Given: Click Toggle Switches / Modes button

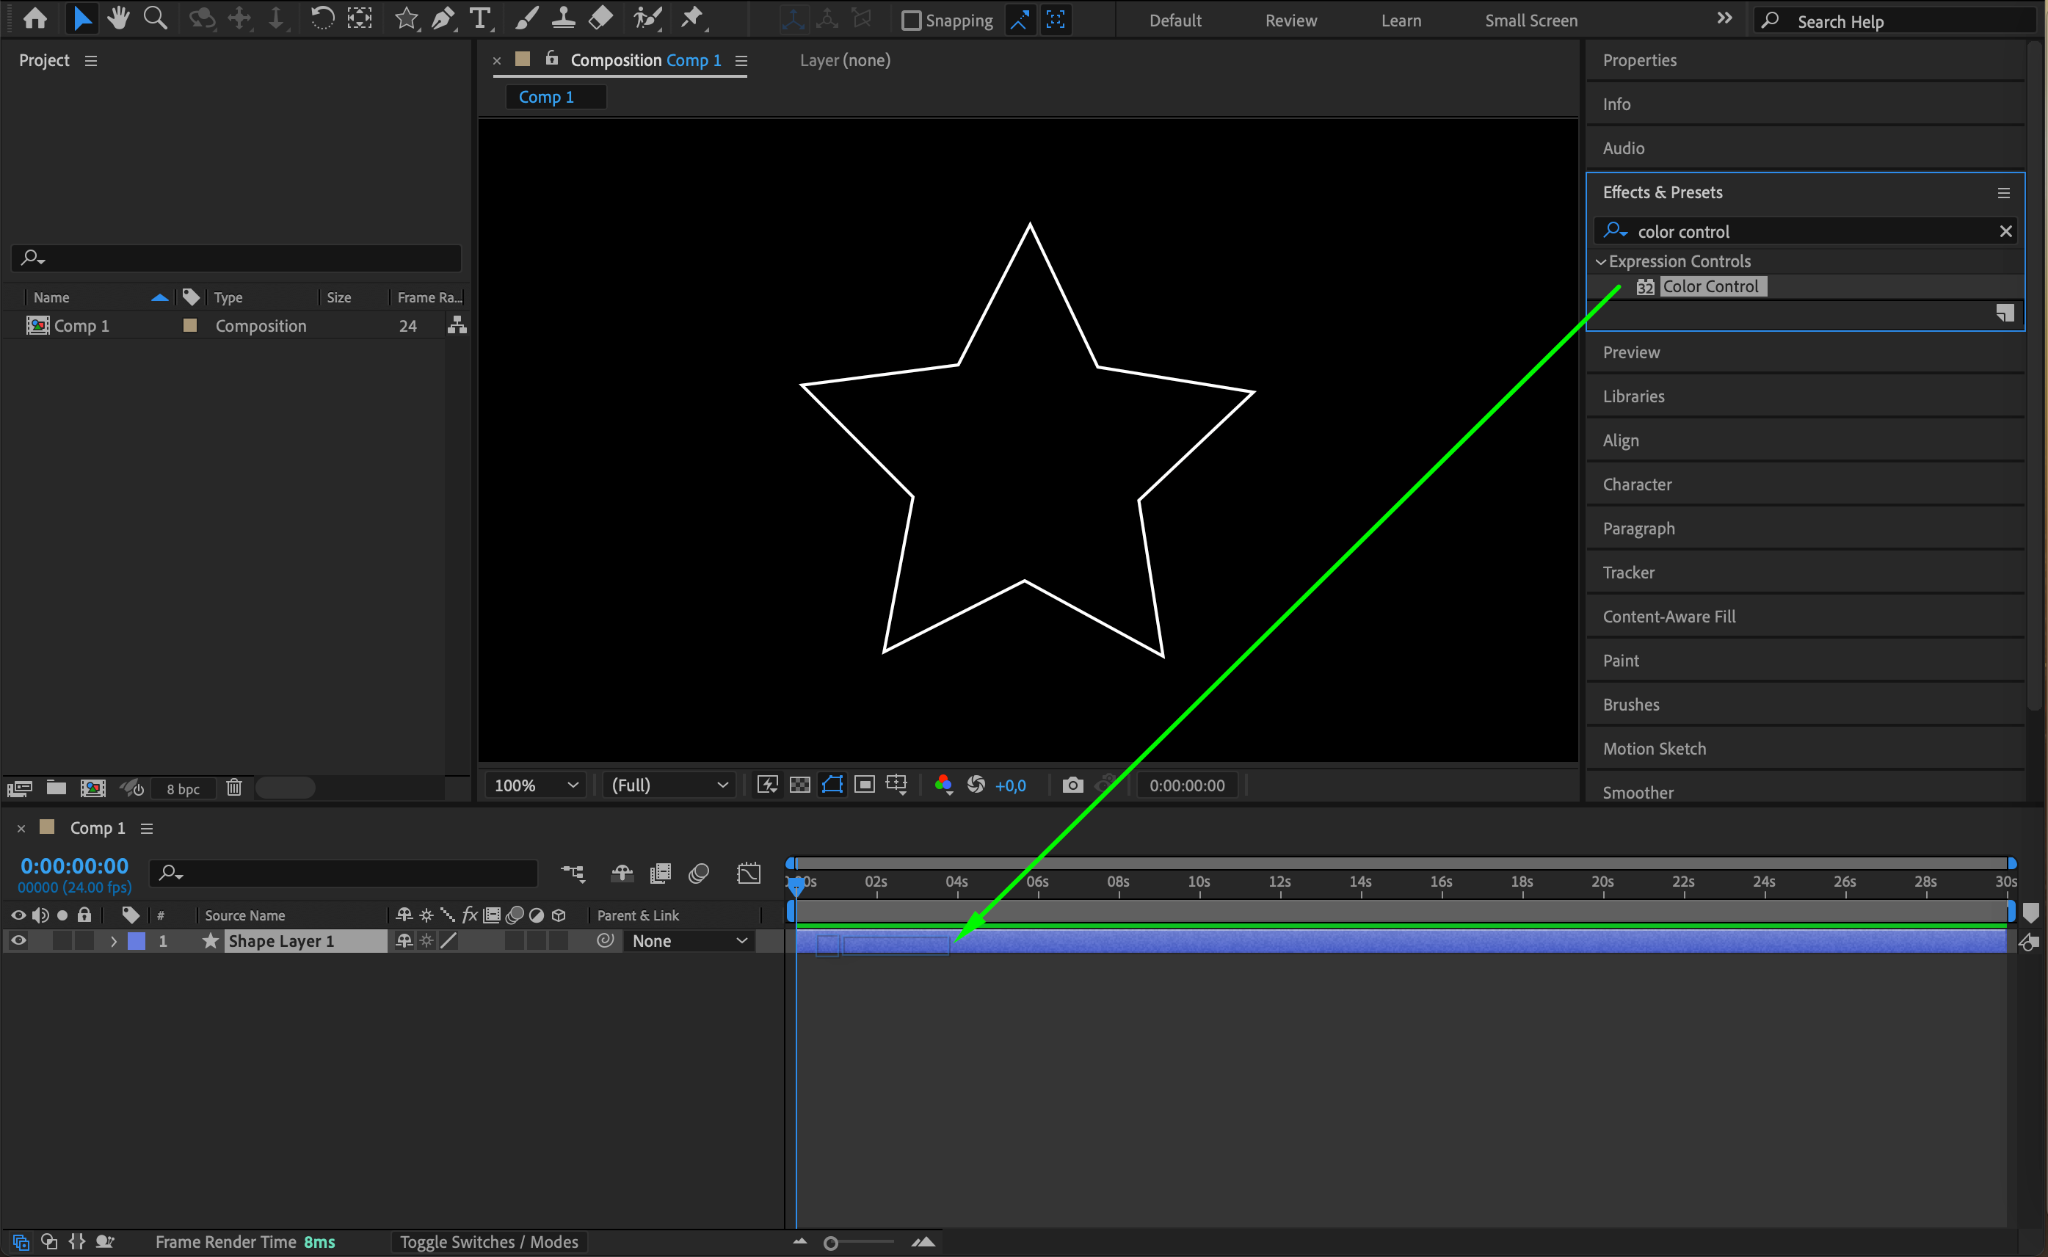Looking at the screenshot, I should click(489, 1242).
